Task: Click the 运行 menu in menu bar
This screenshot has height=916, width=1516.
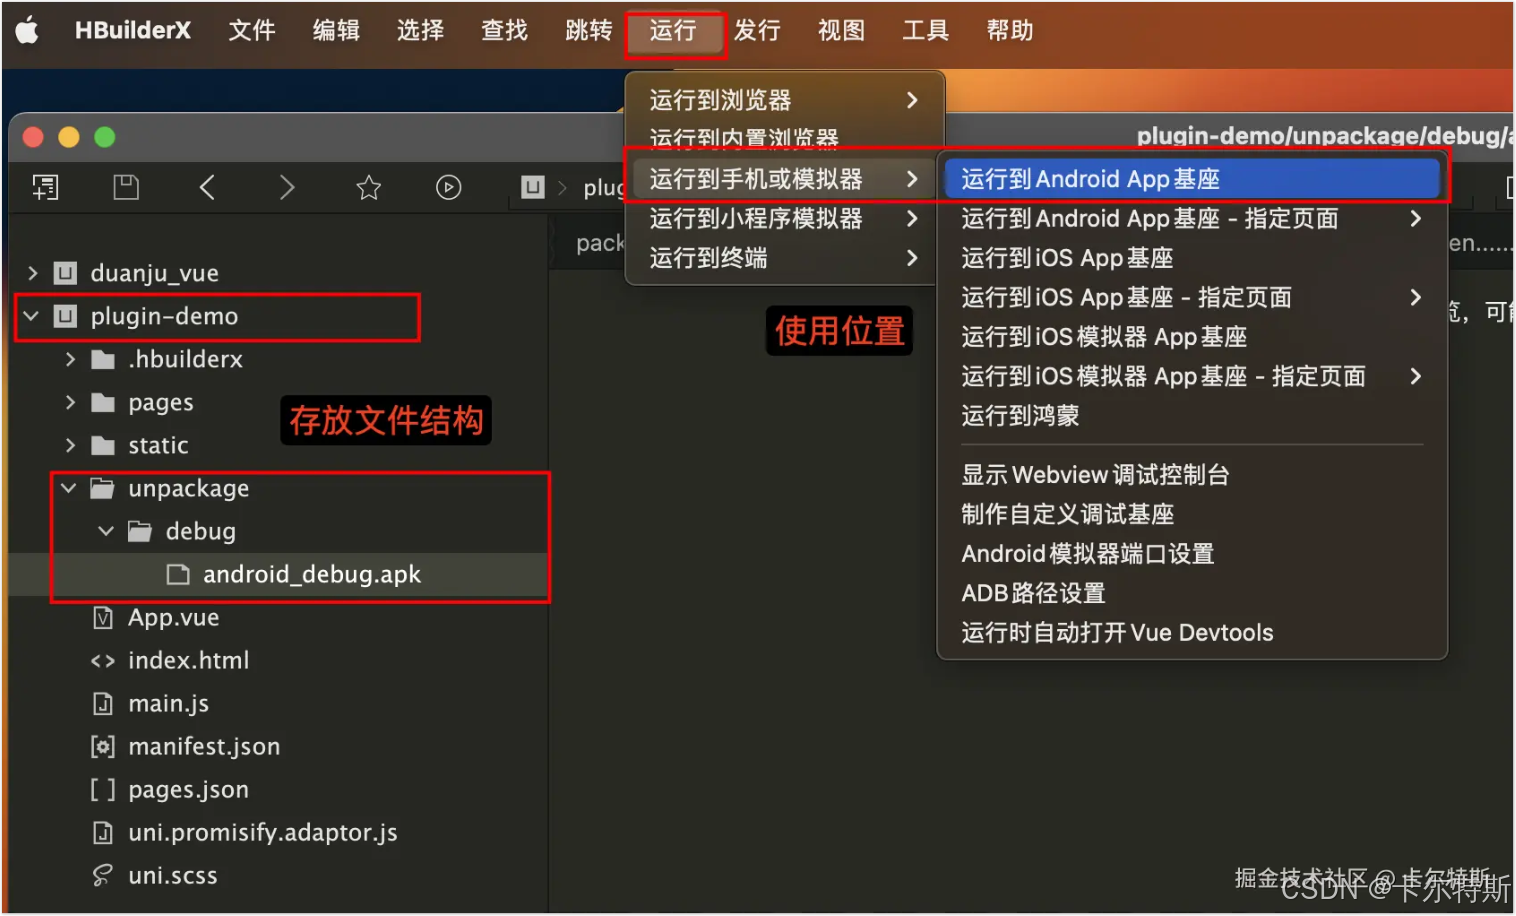Action: coord(673,31)
